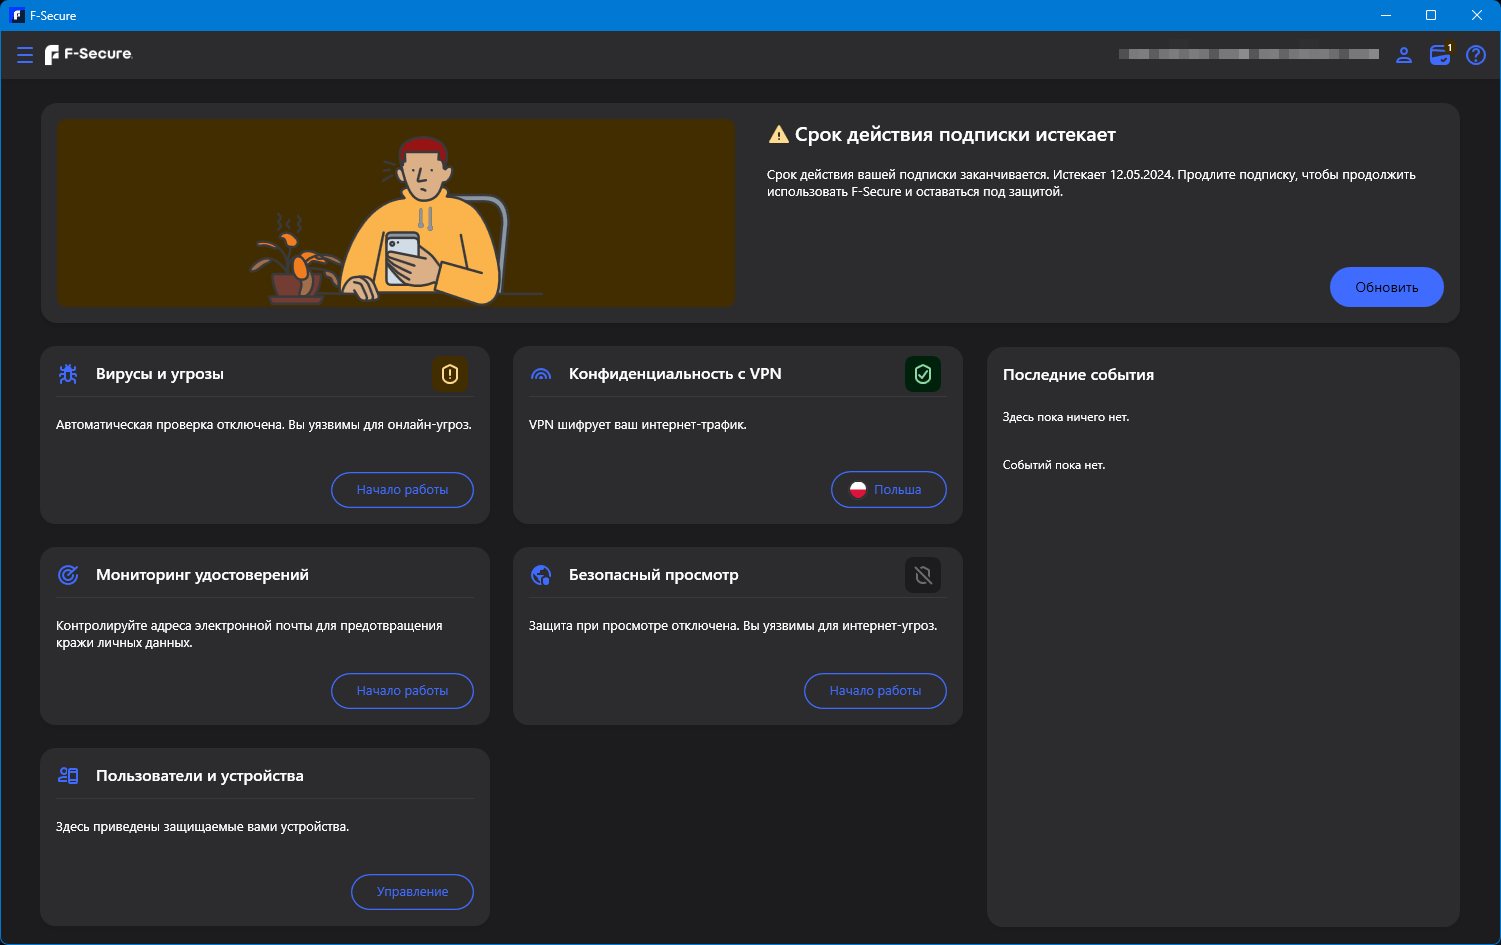Maximize the F-Secure window
1501x945 pixels.
point(1431,15)
